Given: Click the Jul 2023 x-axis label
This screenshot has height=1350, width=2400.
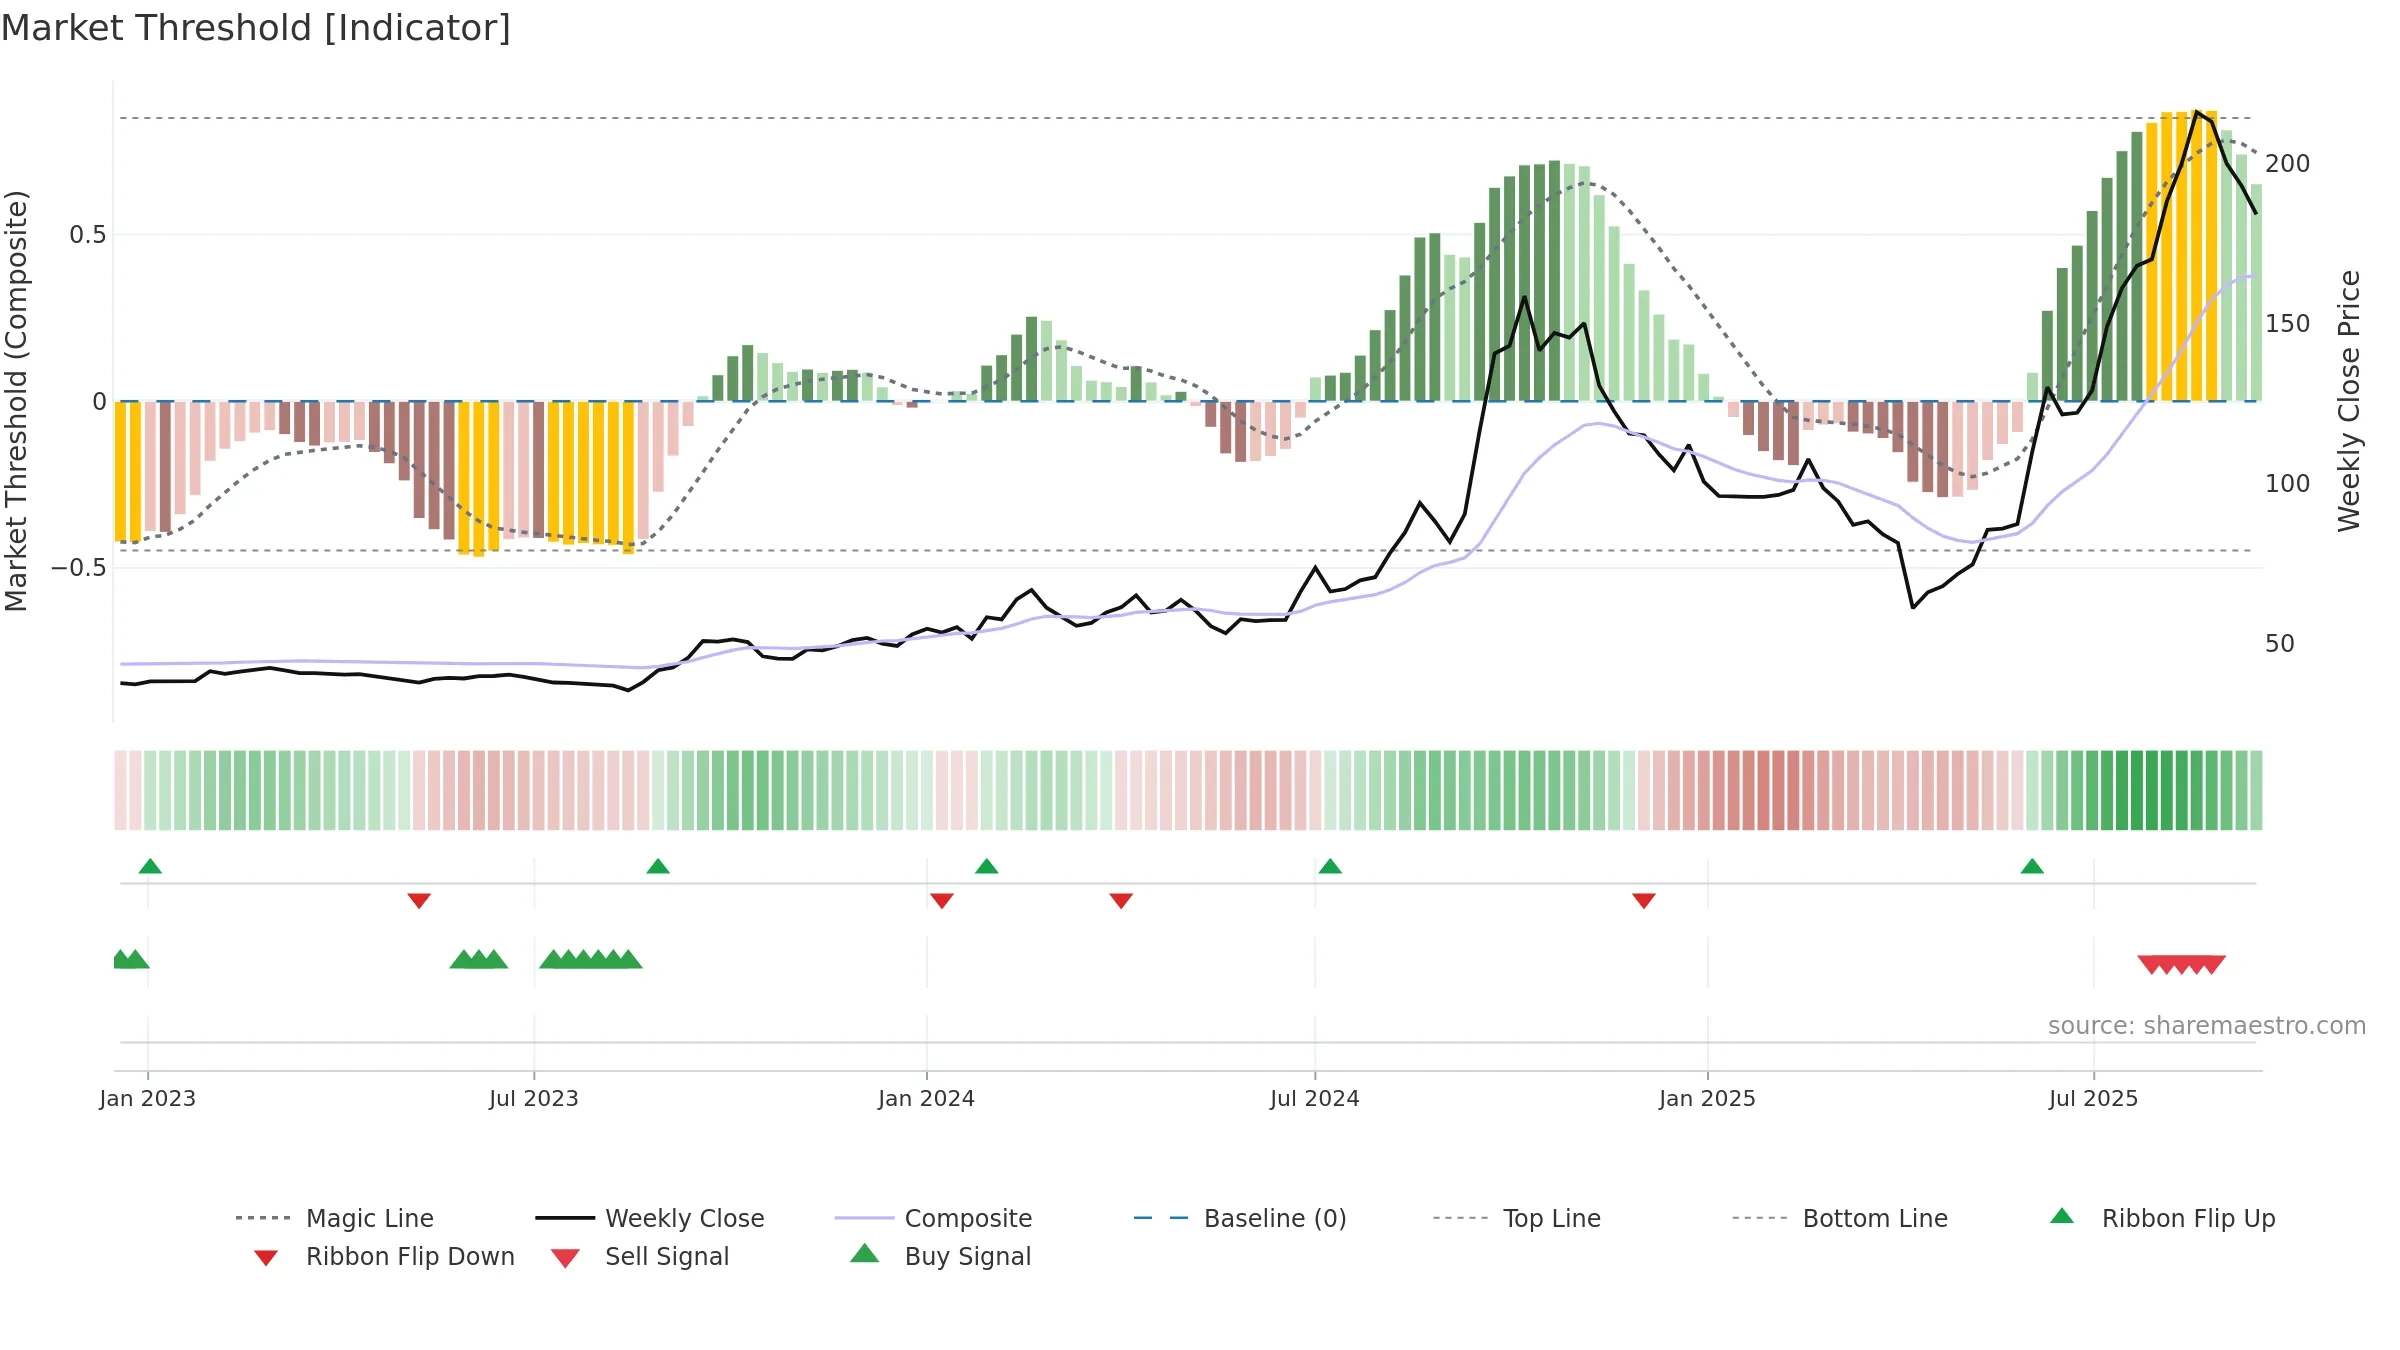Looking at the screenshot, I should coord(534,1098).
